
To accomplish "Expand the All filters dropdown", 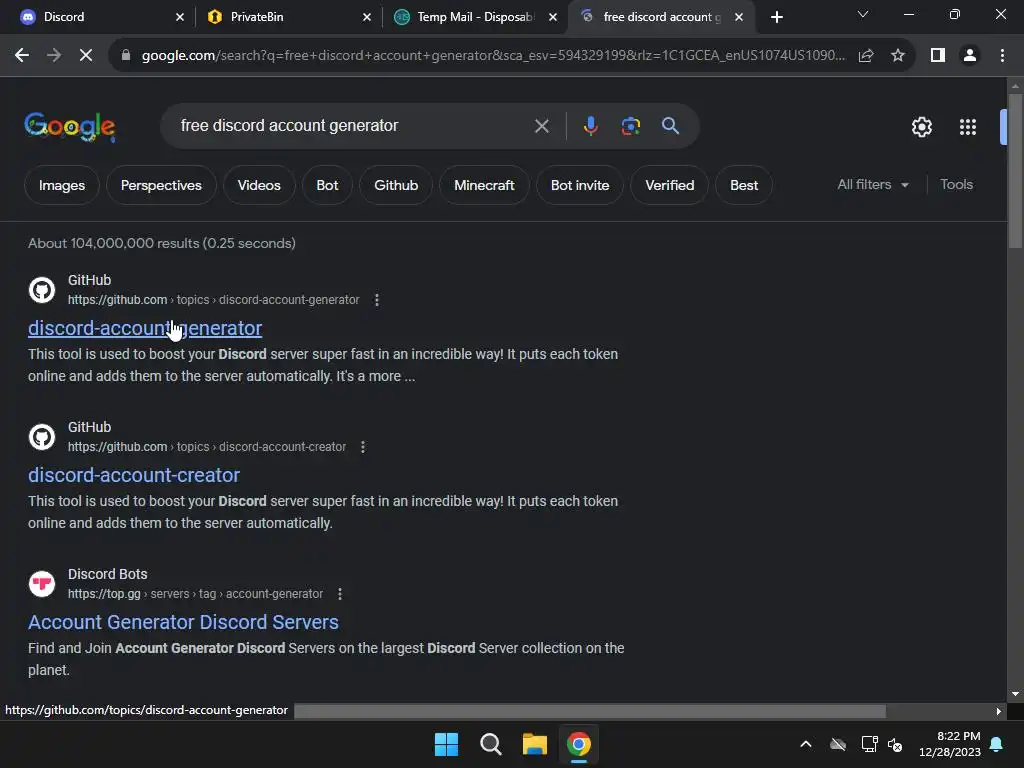I will tap(873, 185).
